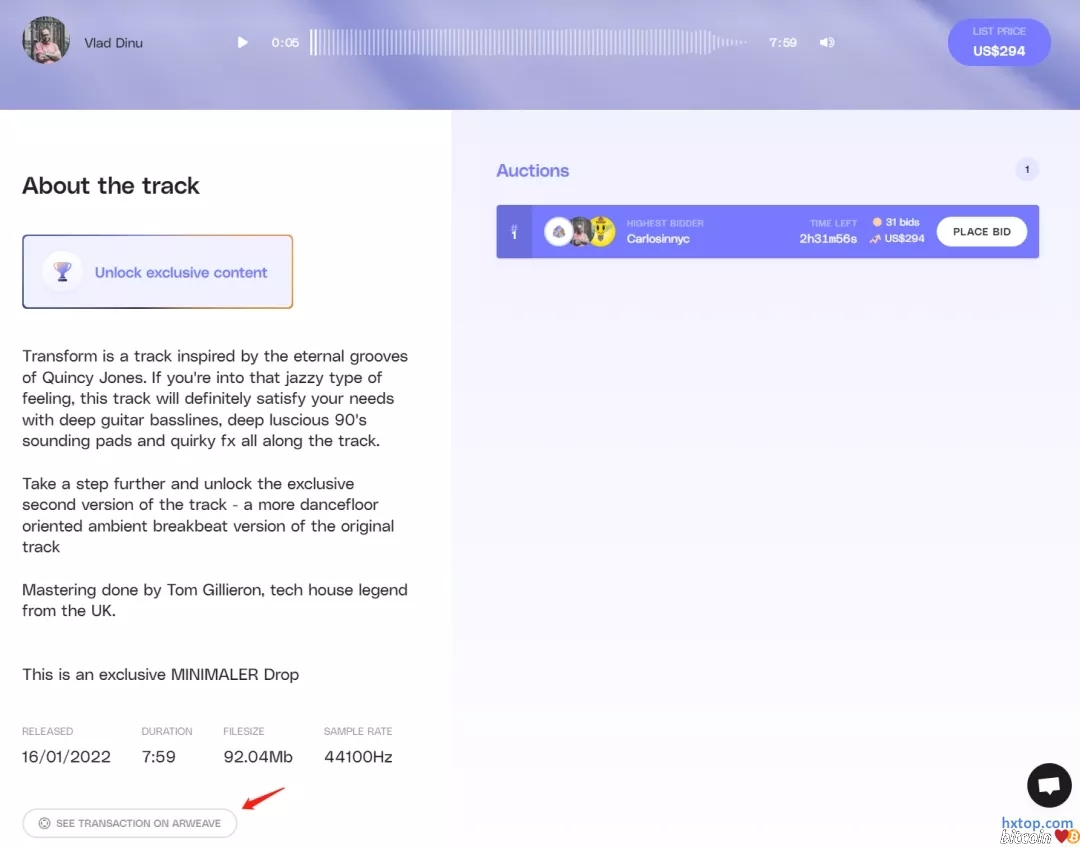Image resolution: width=1080 pixels, height=847 pixels.
Task: Mute the audio with the speaker icon
Action: click(826, 42)
